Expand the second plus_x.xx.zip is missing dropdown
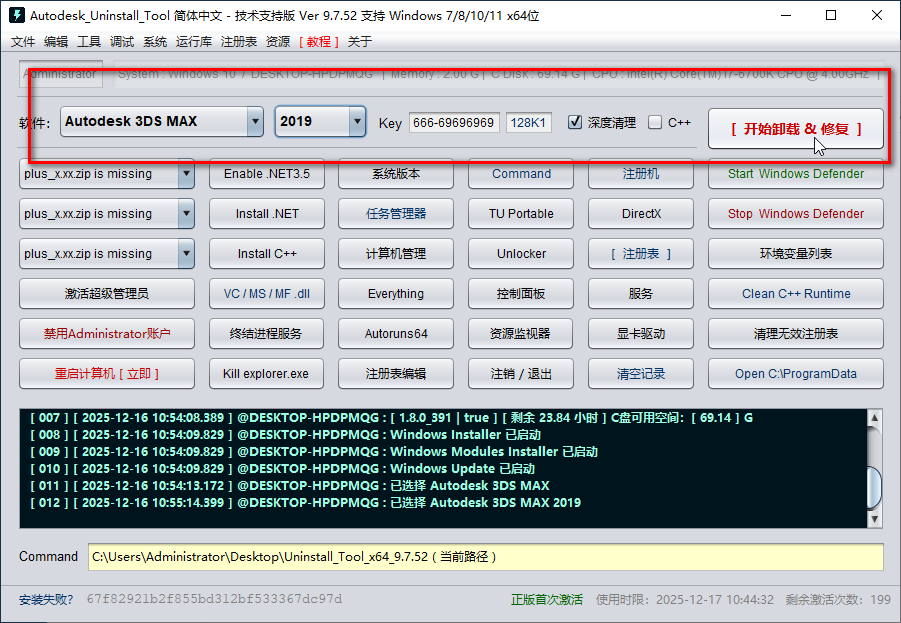This screenshot has width=901, height=623. tap(186, 214)
